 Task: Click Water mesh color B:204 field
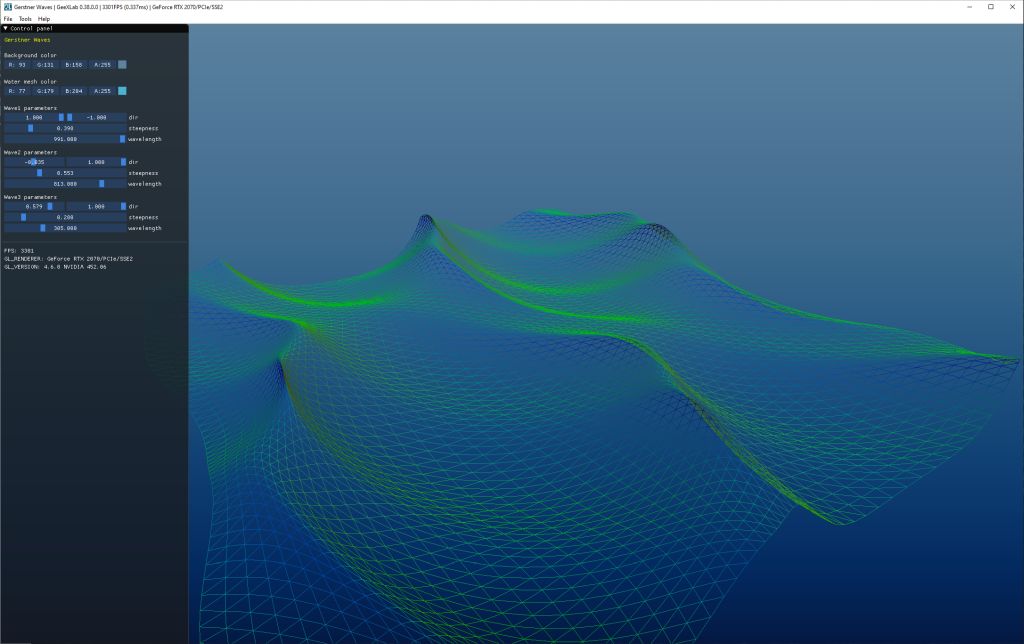(74, 91)
